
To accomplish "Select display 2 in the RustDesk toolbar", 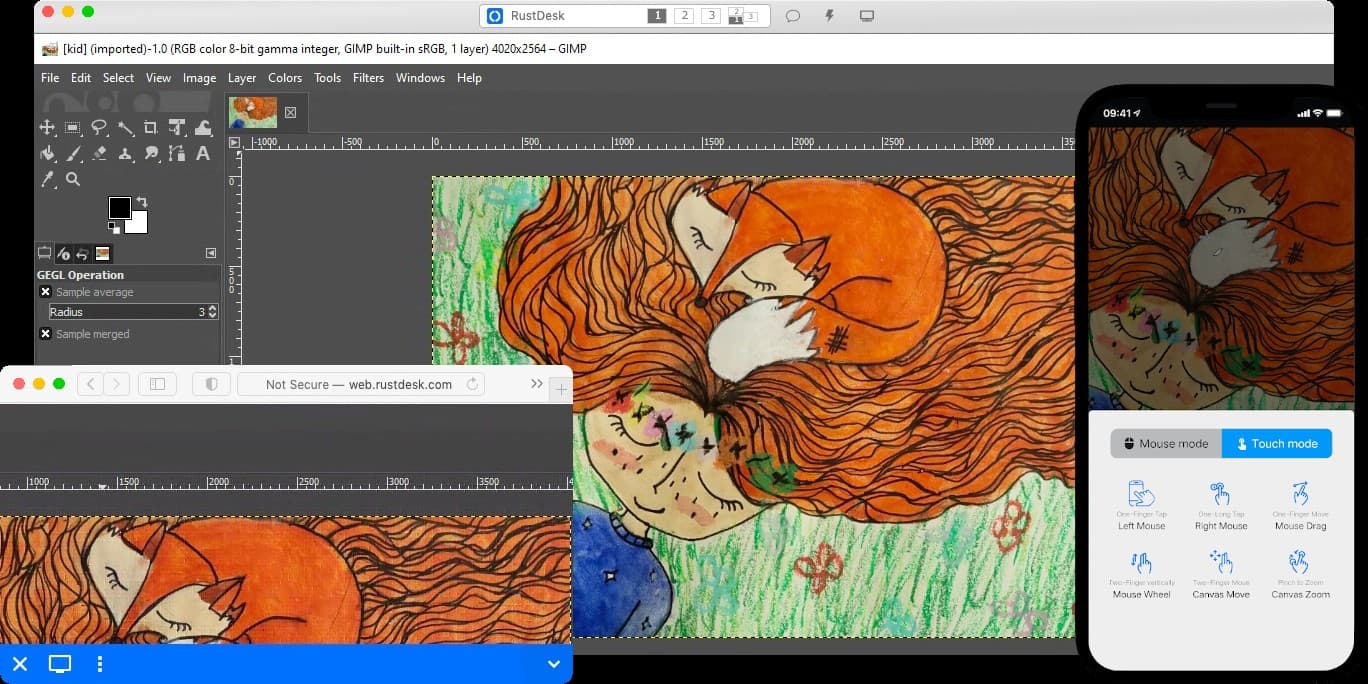I will pos(684,16).
